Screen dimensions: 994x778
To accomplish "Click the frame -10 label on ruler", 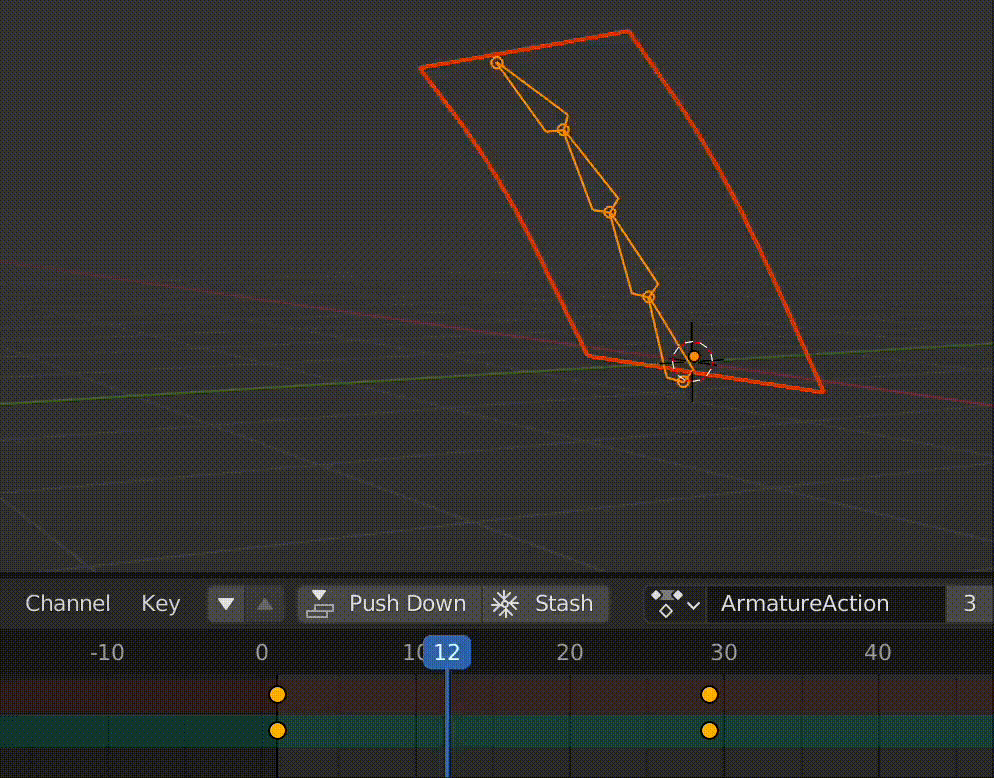I will [107, 652].
